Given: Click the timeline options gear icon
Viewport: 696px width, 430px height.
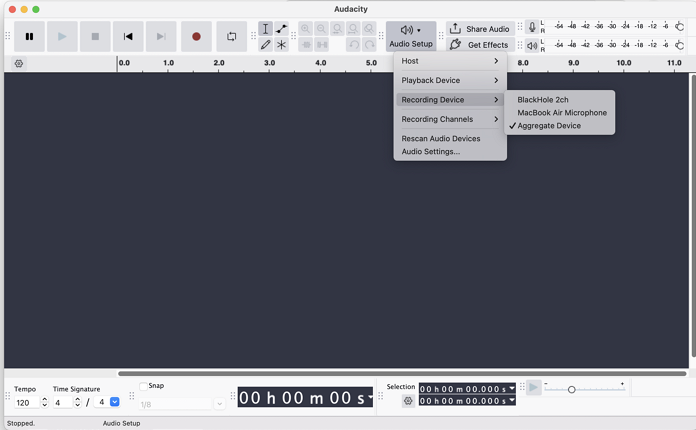Looking at the screenshot, I should [x=19, y=63].
